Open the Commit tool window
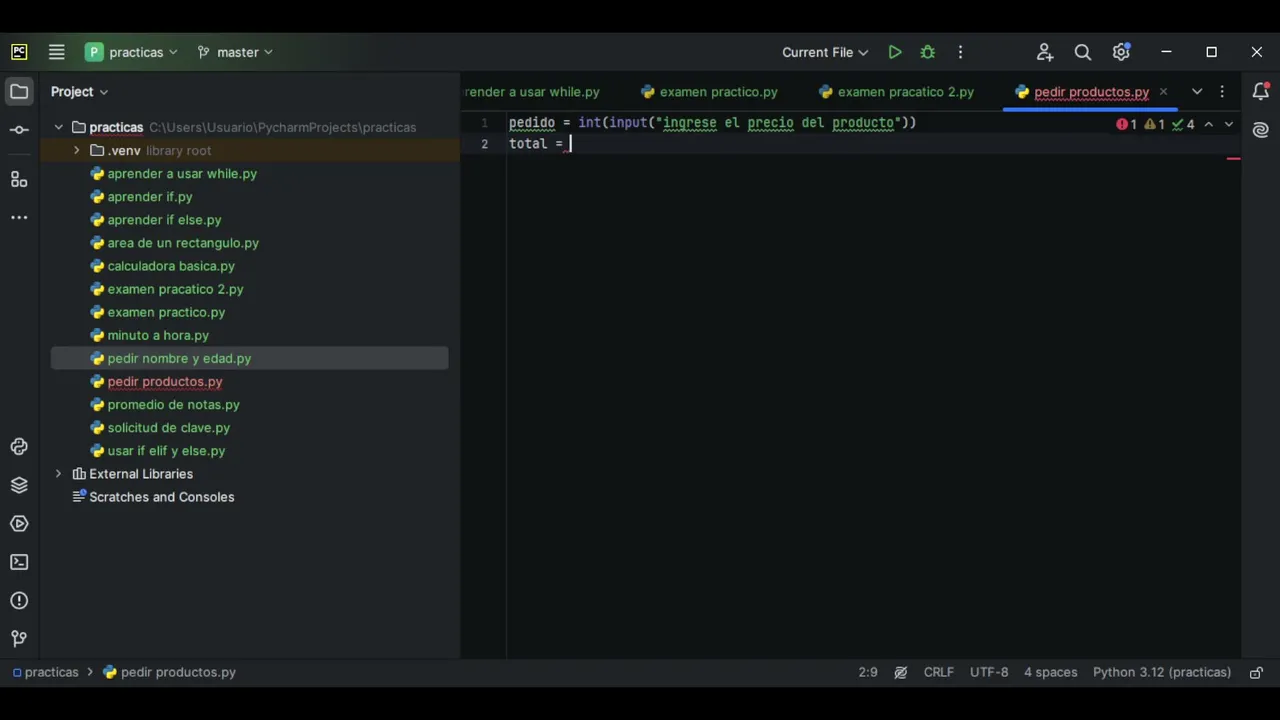 (x=19, y=130)
